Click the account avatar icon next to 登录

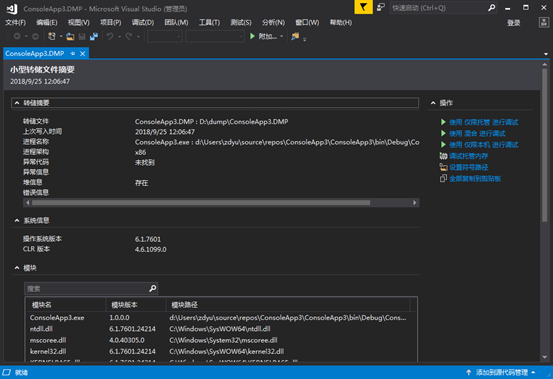[543, 23]
